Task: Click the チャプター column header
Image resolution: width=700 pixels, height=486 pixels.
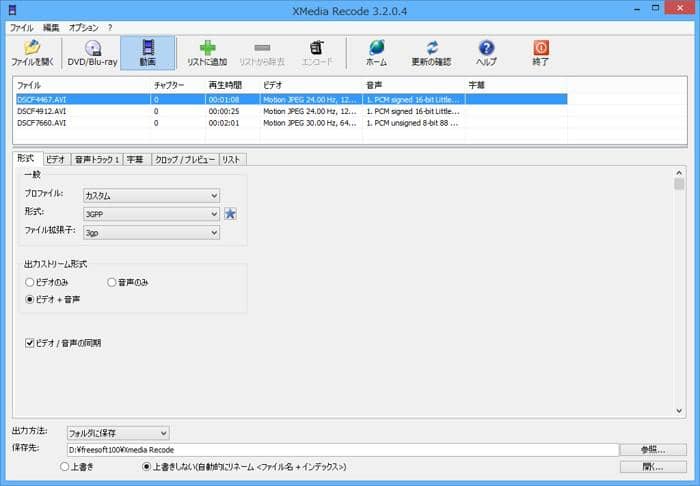Action: click(178, 85)
